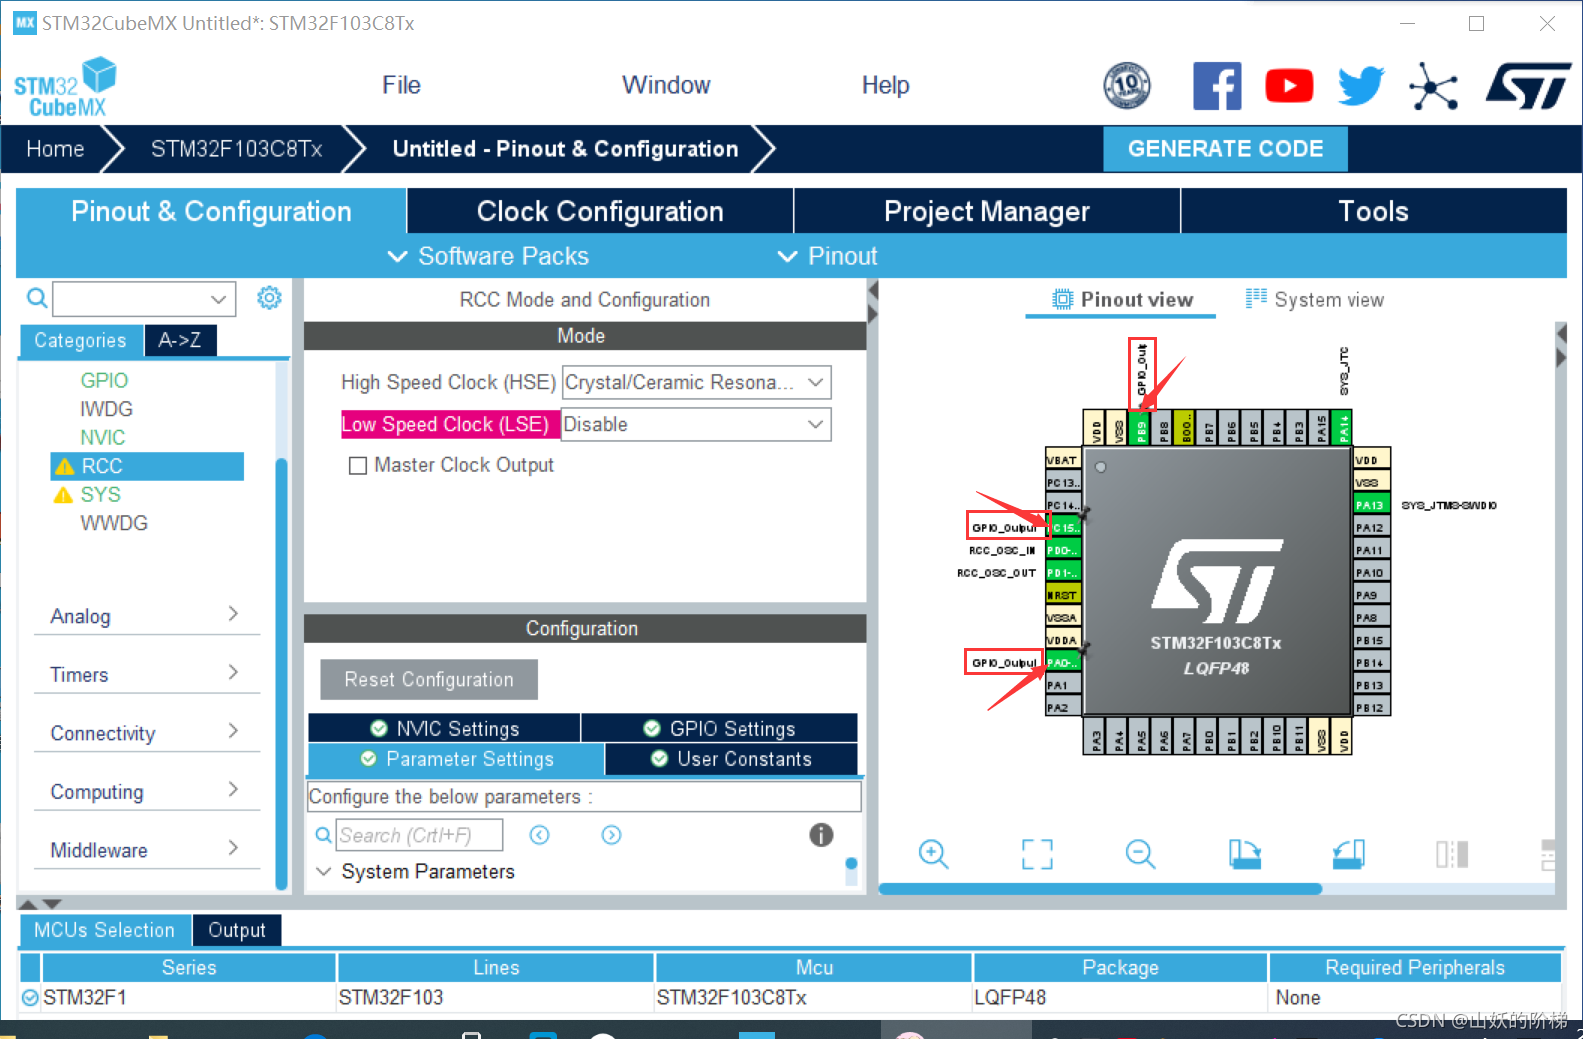Viewport: 1583px width, 1039px height.
Task: Select SYS in the categories list
Action: pyautogui.click(x=100, y=494)
